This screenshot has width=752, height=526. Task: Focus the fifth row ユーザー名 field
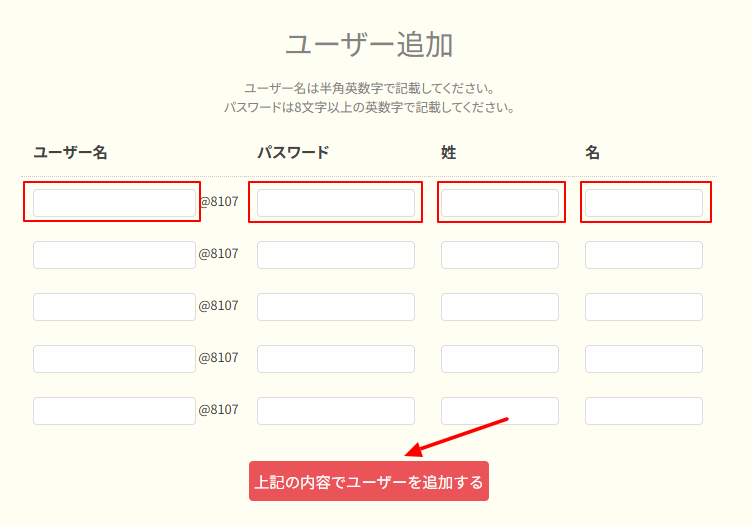coord(114,411)
